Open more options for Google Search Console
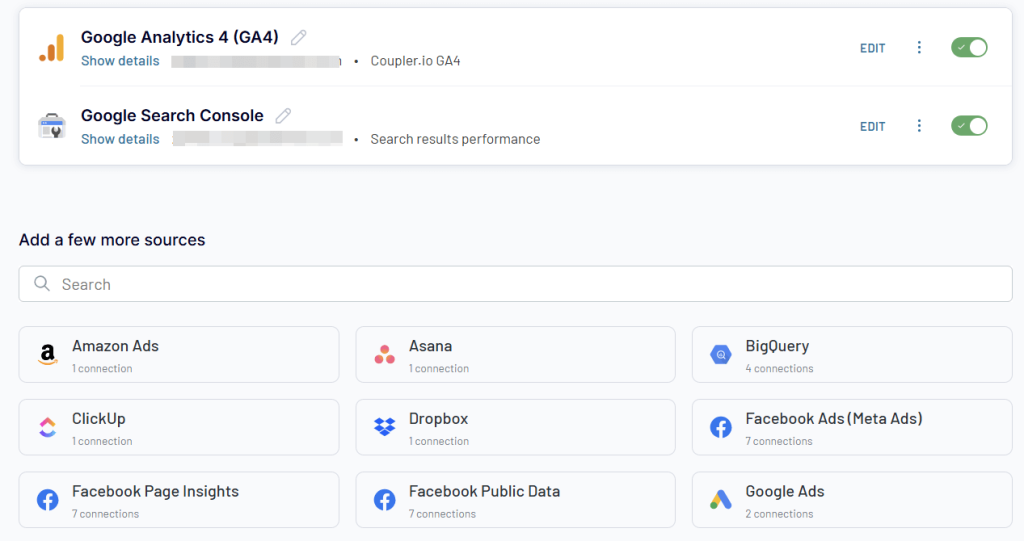1024x541 pixels. pyautogui.click(x=919, y=125)
